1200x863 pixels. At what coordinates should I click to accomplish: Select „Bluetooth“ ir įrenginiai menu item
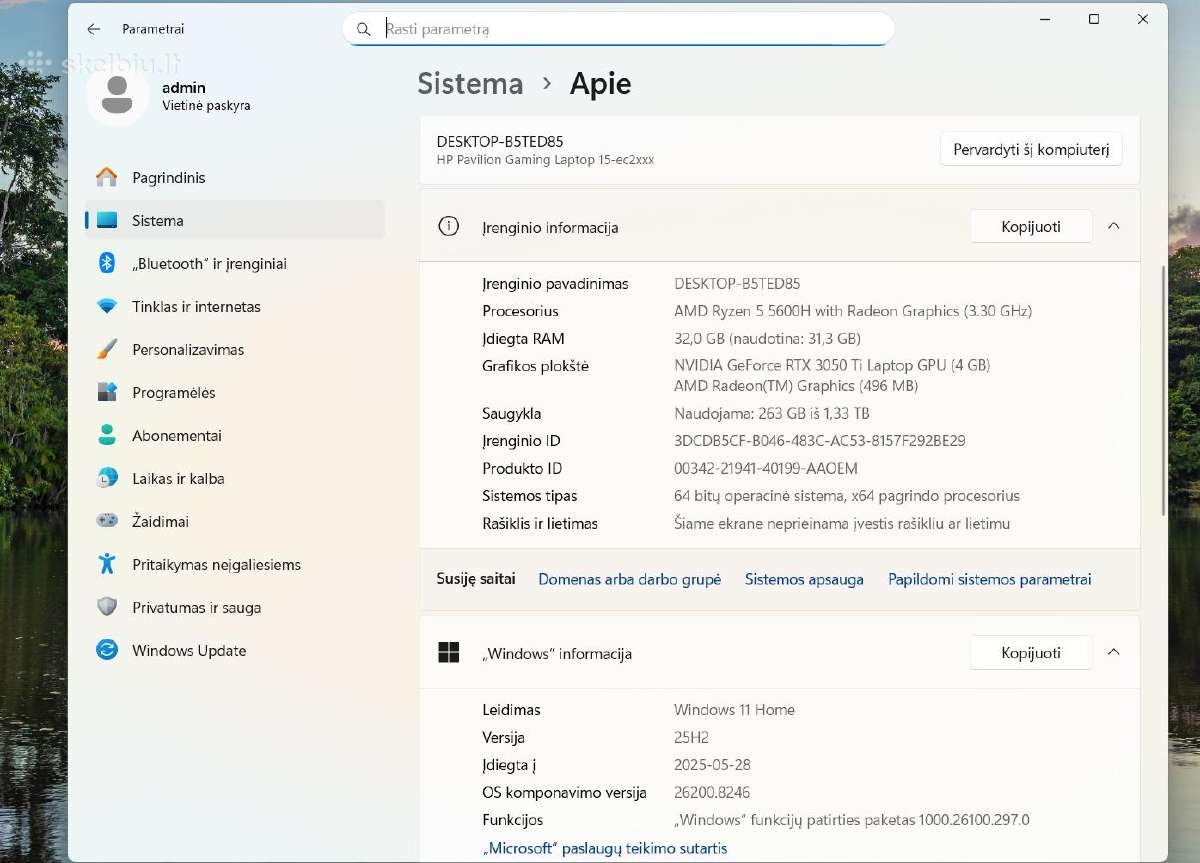235,264
